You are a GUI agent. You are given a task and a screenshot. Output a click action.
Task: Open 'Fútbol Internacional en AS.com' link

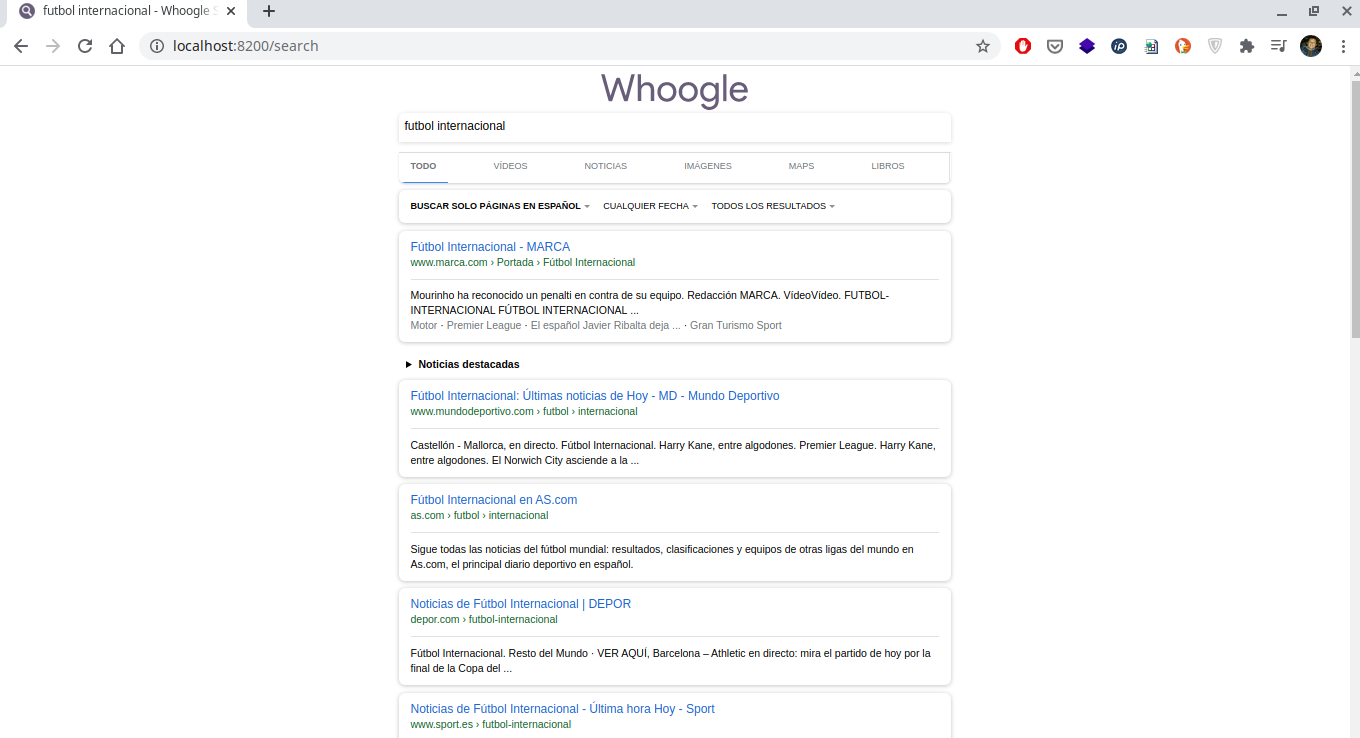click(x=493, y=500)
